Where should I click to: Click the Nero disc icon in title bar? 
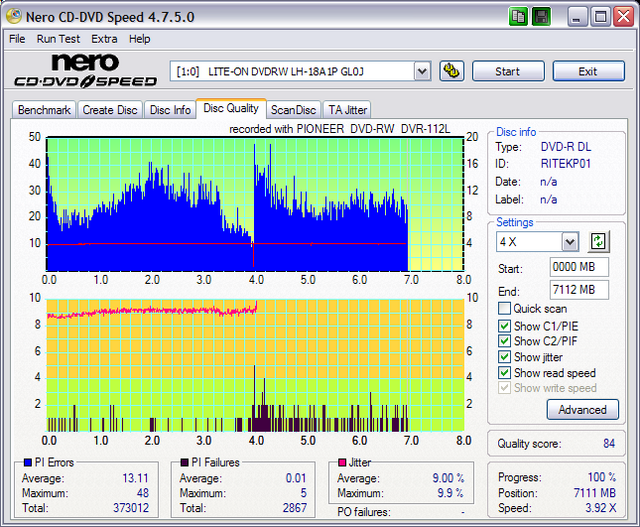pyautogui.click(x=14, y=16)
